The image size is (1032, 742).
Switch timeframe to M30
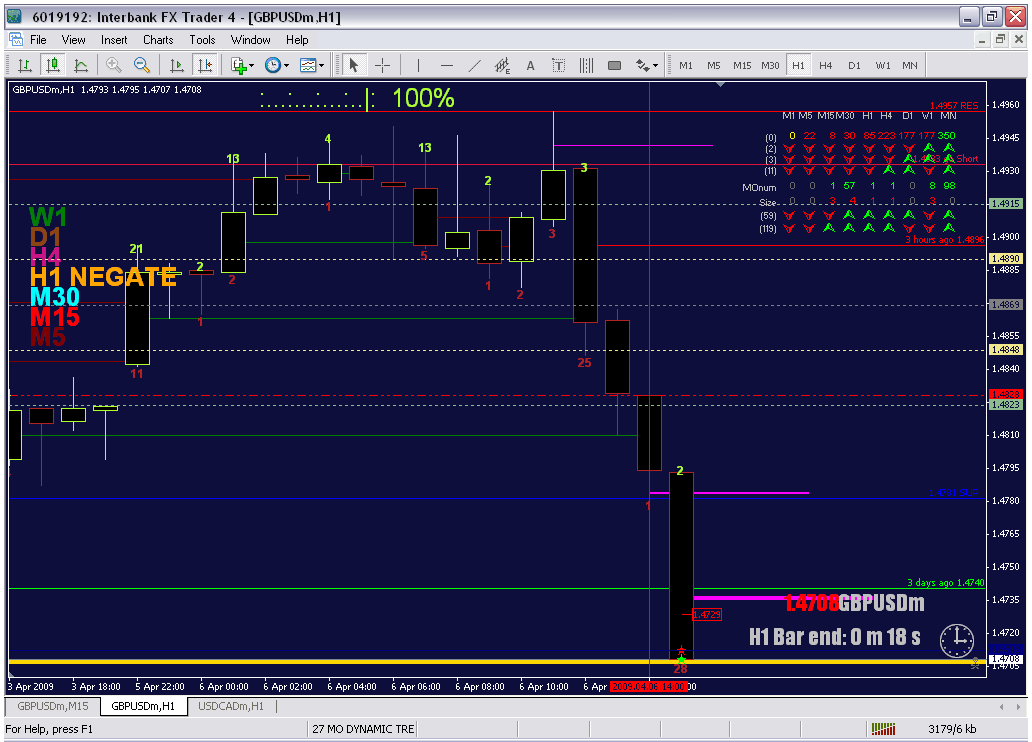tap(770, 65)
